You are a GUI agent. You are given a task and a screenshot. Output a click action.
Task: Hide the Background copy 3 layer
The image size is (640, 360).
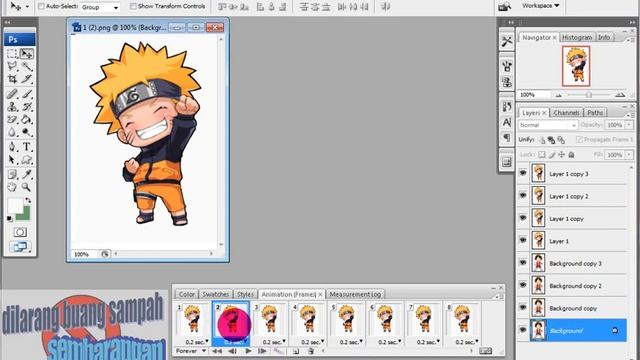(x=523, y=263)
